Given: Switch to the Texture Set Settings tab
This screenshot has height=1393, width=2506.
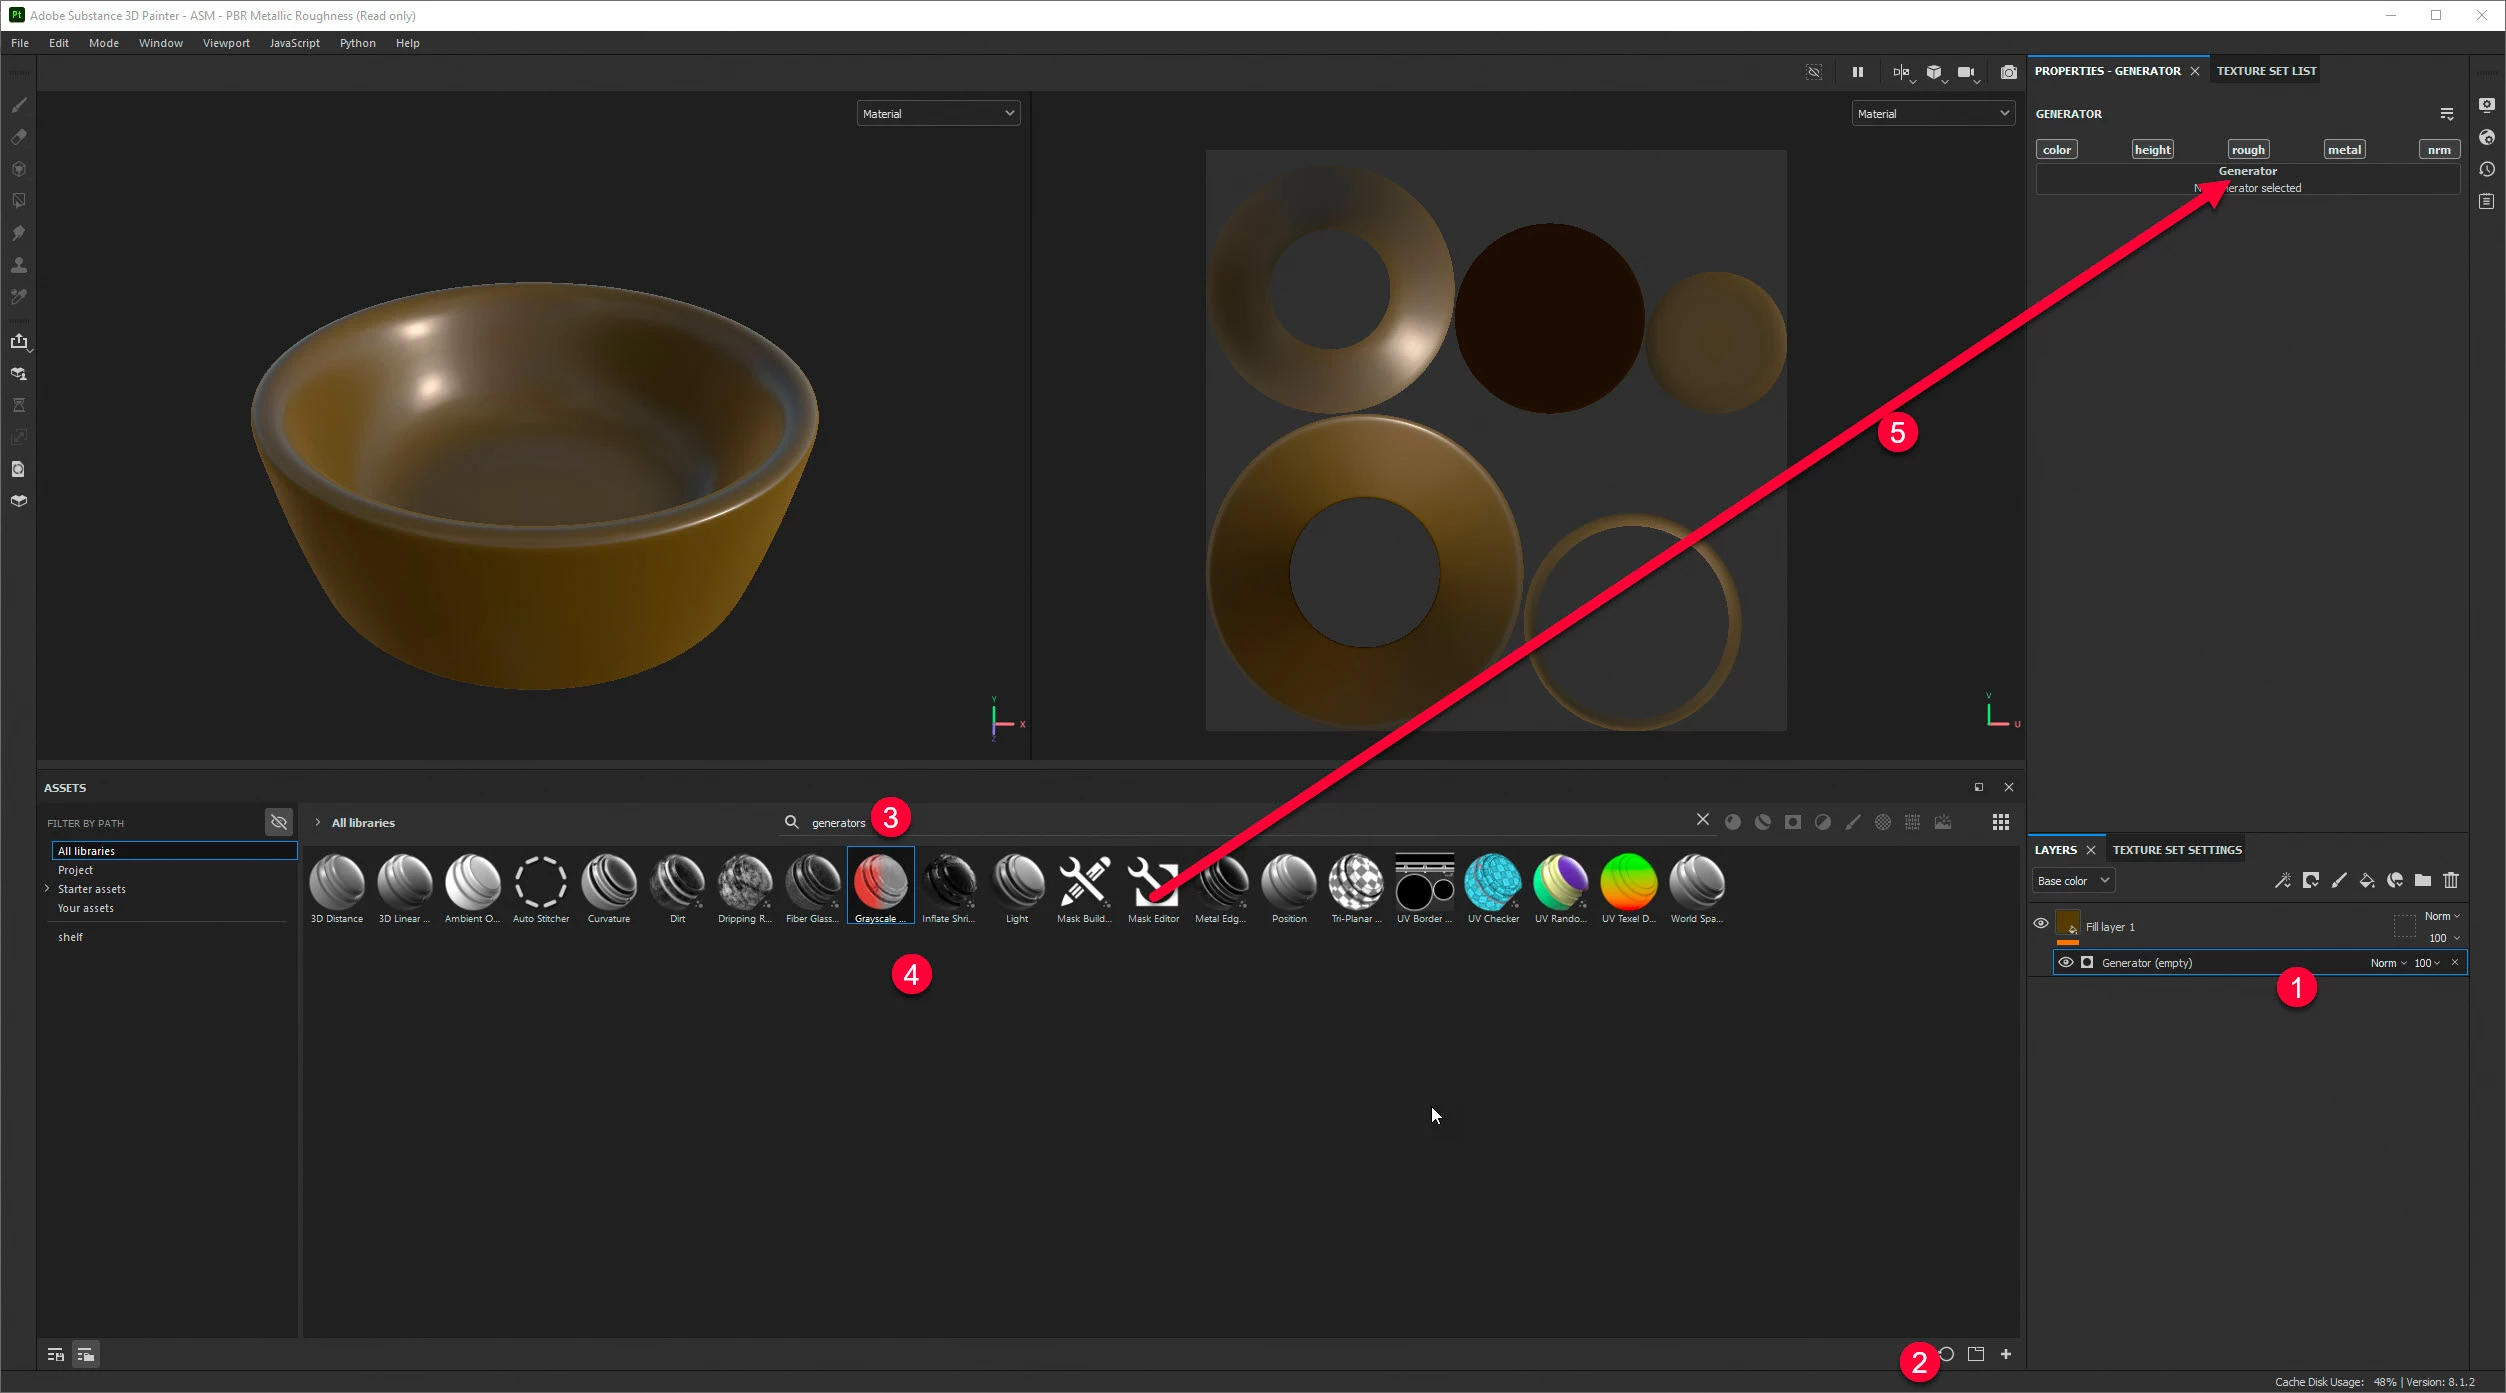Looking at the screenshot, I should tap(2176, 850).
